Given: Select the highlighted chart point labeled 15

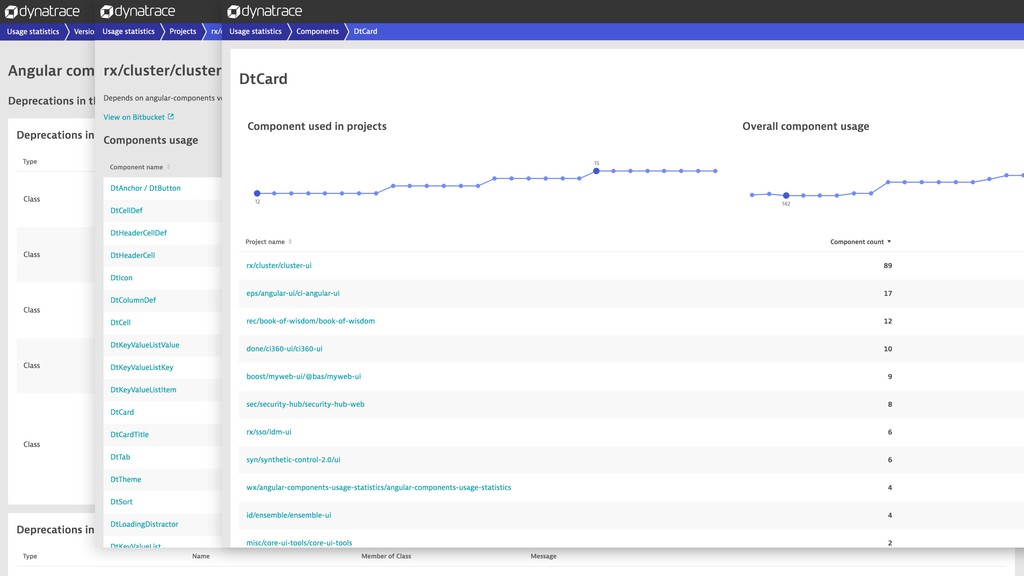Looking at the screenshot, I should coord(596,171).
